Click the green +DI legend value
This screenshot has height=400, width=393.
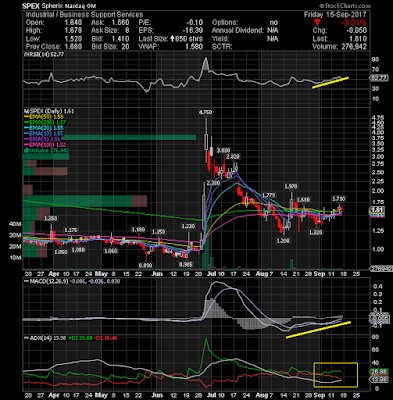(80, 338)
